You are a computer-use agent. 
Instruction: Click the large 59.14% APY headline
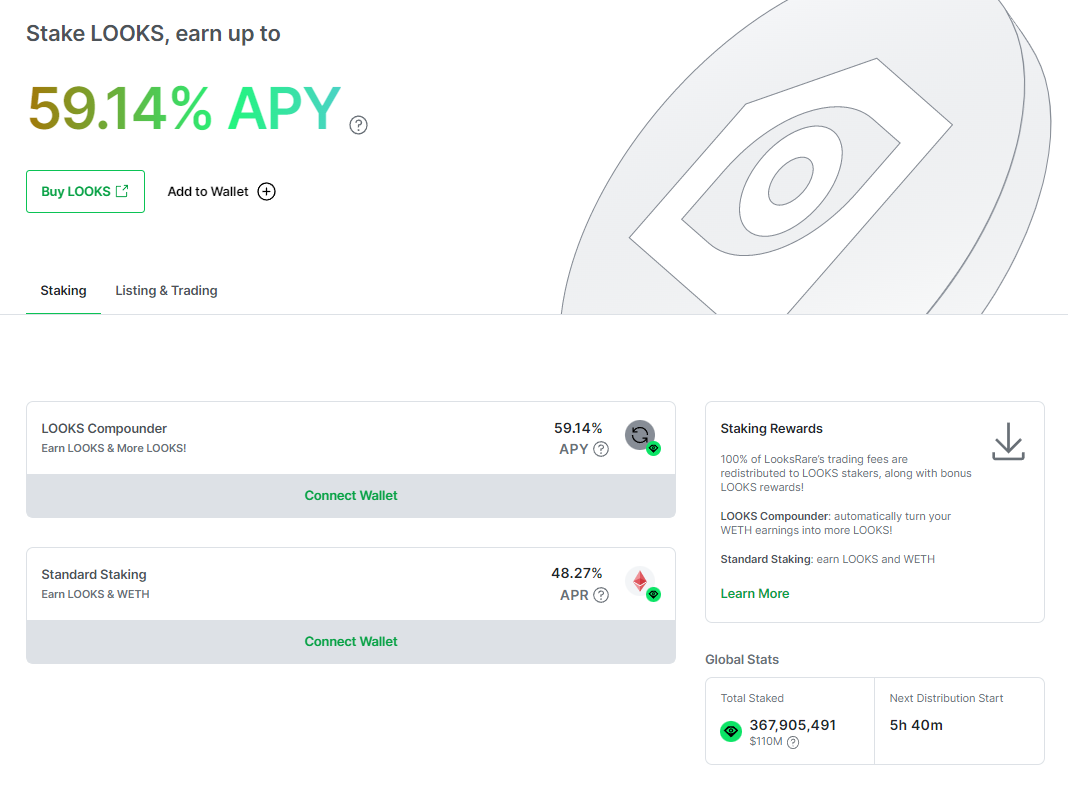[x=184, y=108]
